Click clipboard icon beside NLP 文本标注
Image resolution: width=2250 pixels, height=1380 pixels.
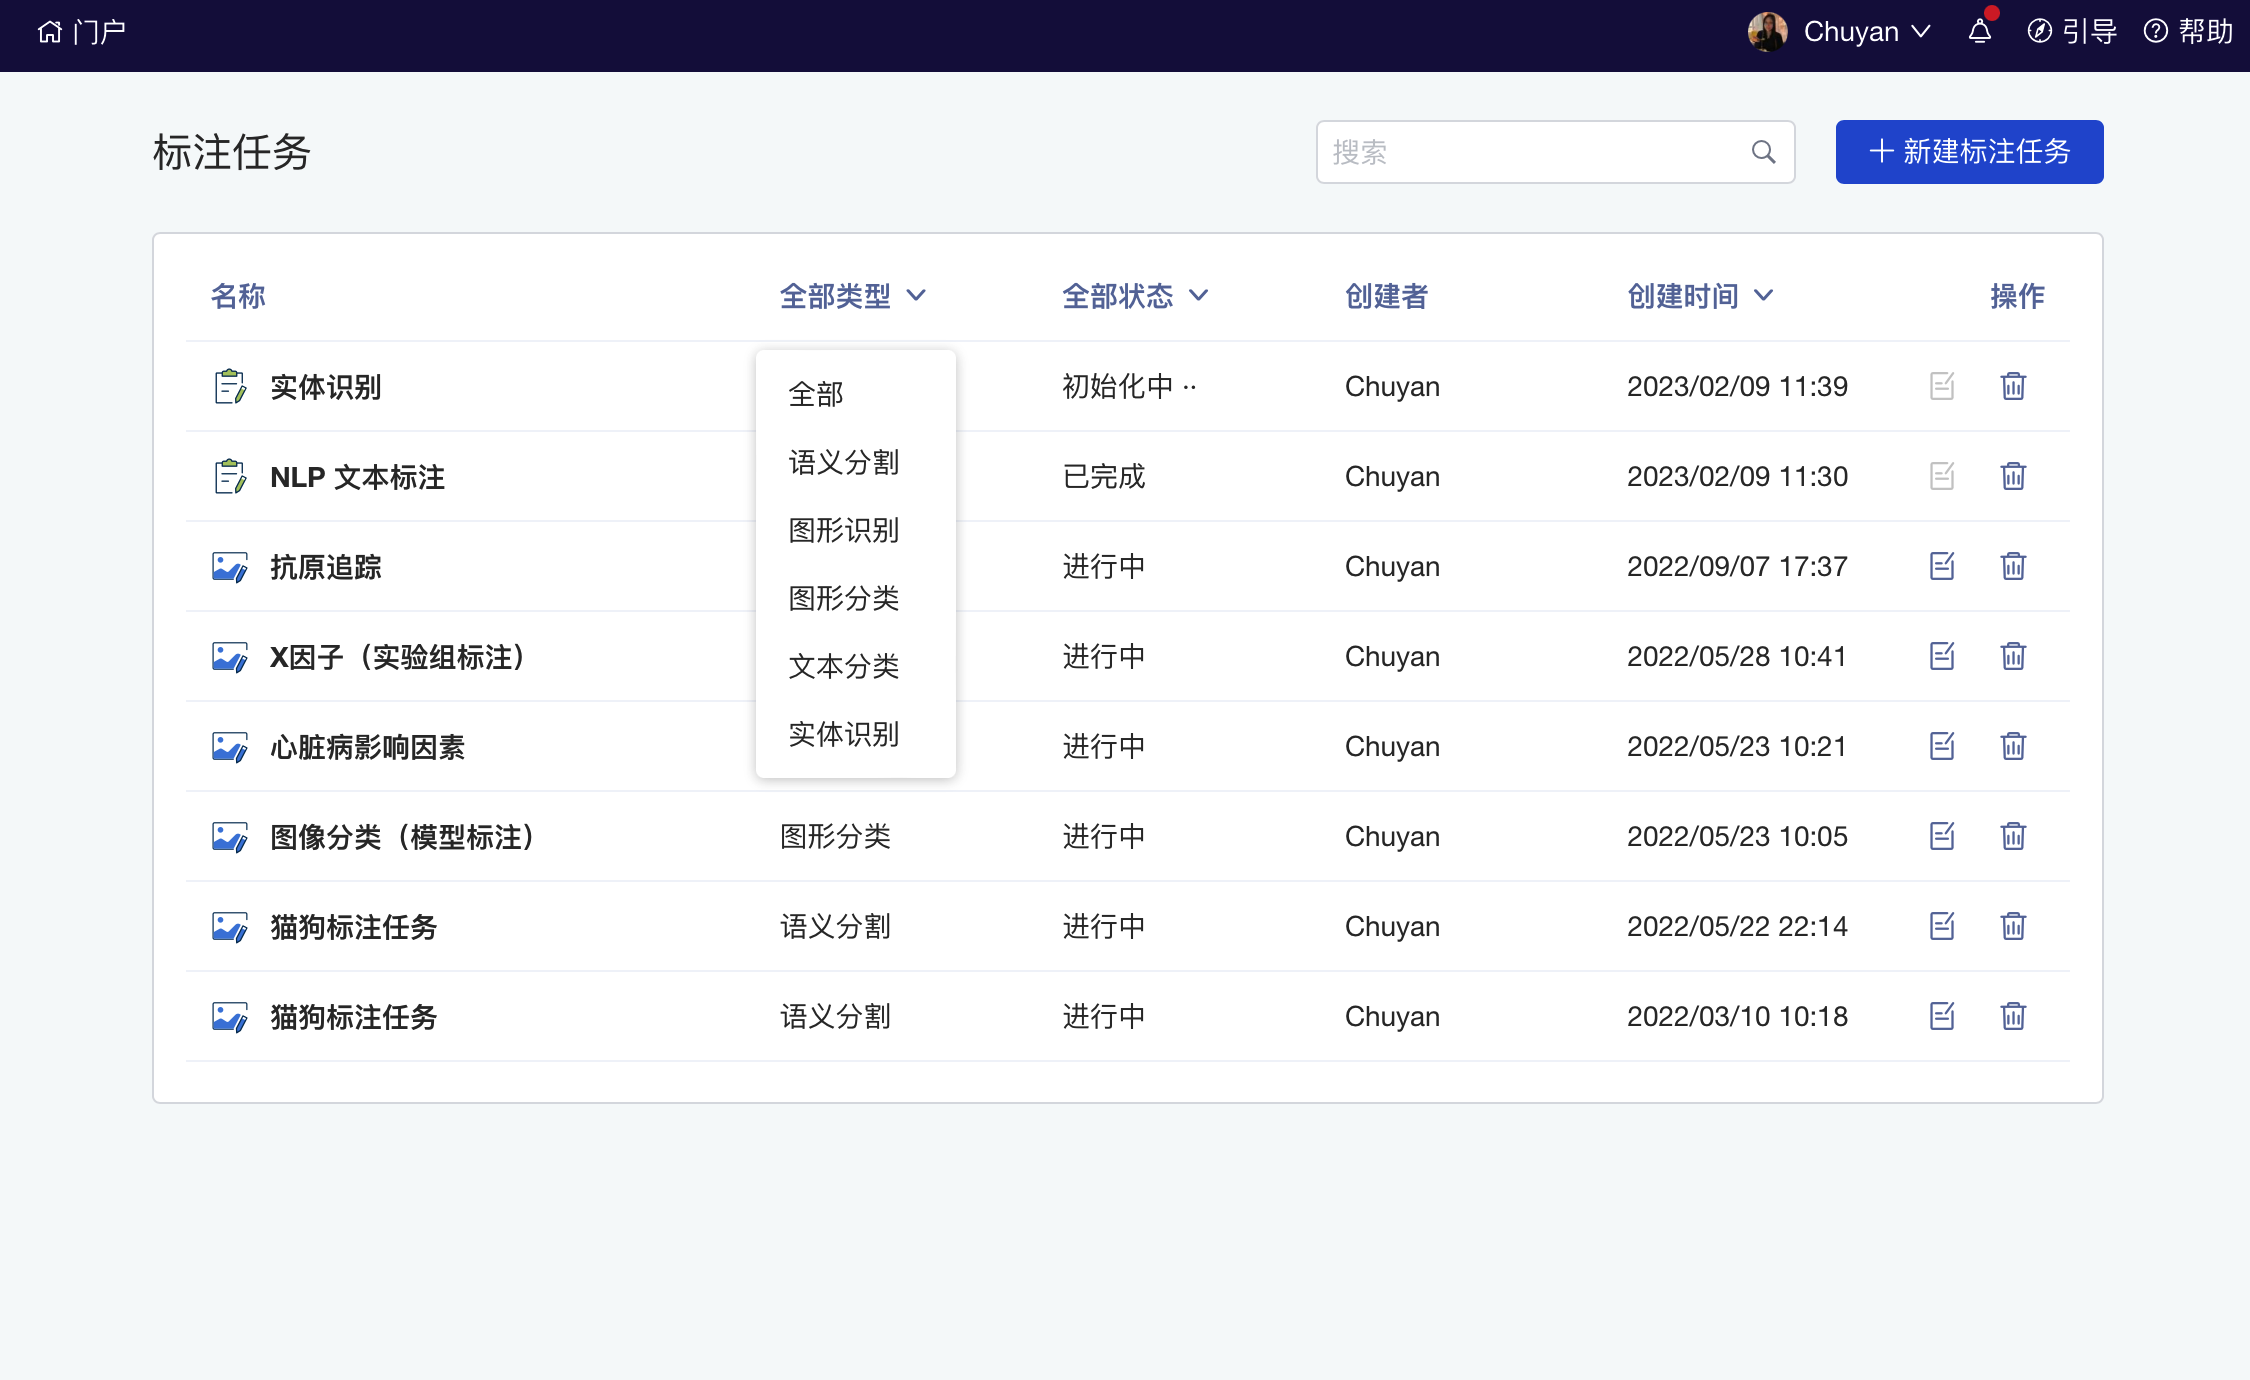pyautogui.click(x=229, y=477)
